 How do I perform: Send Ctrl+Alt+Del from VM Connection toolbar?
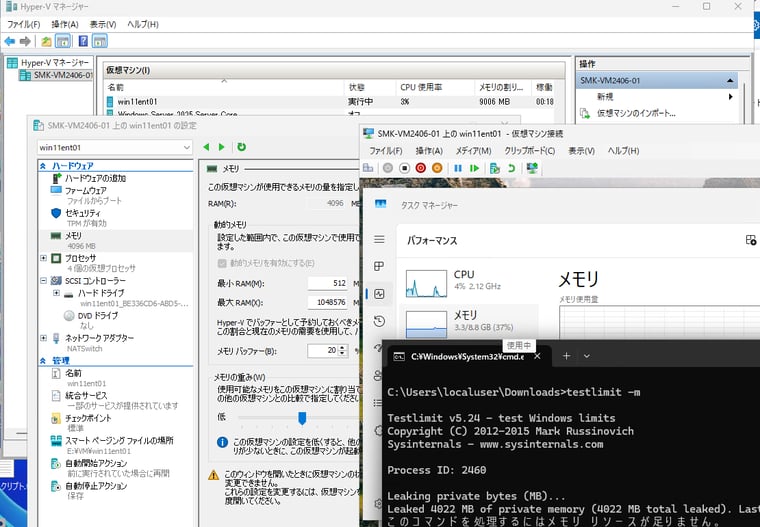tap(368, 168)
